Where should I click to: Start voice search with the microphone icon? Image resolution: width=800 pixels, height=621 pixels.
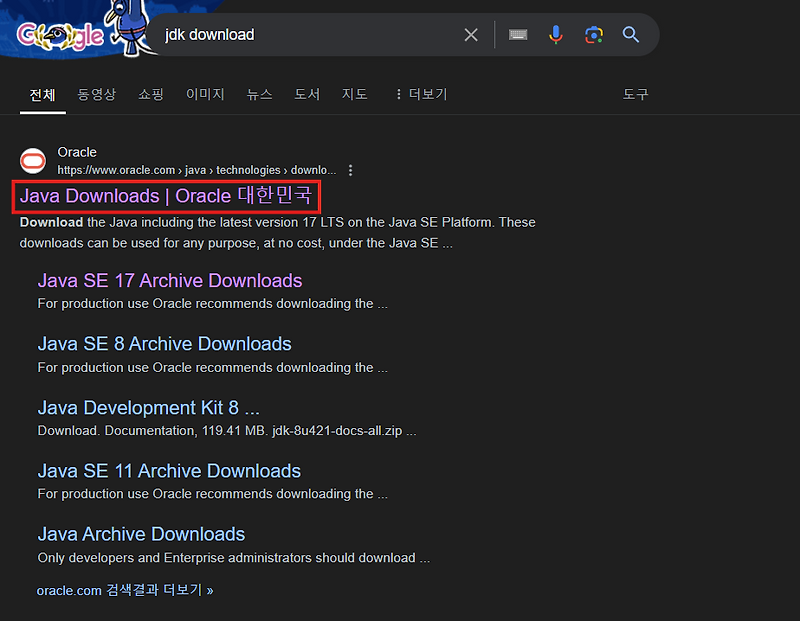click(556, 34)
